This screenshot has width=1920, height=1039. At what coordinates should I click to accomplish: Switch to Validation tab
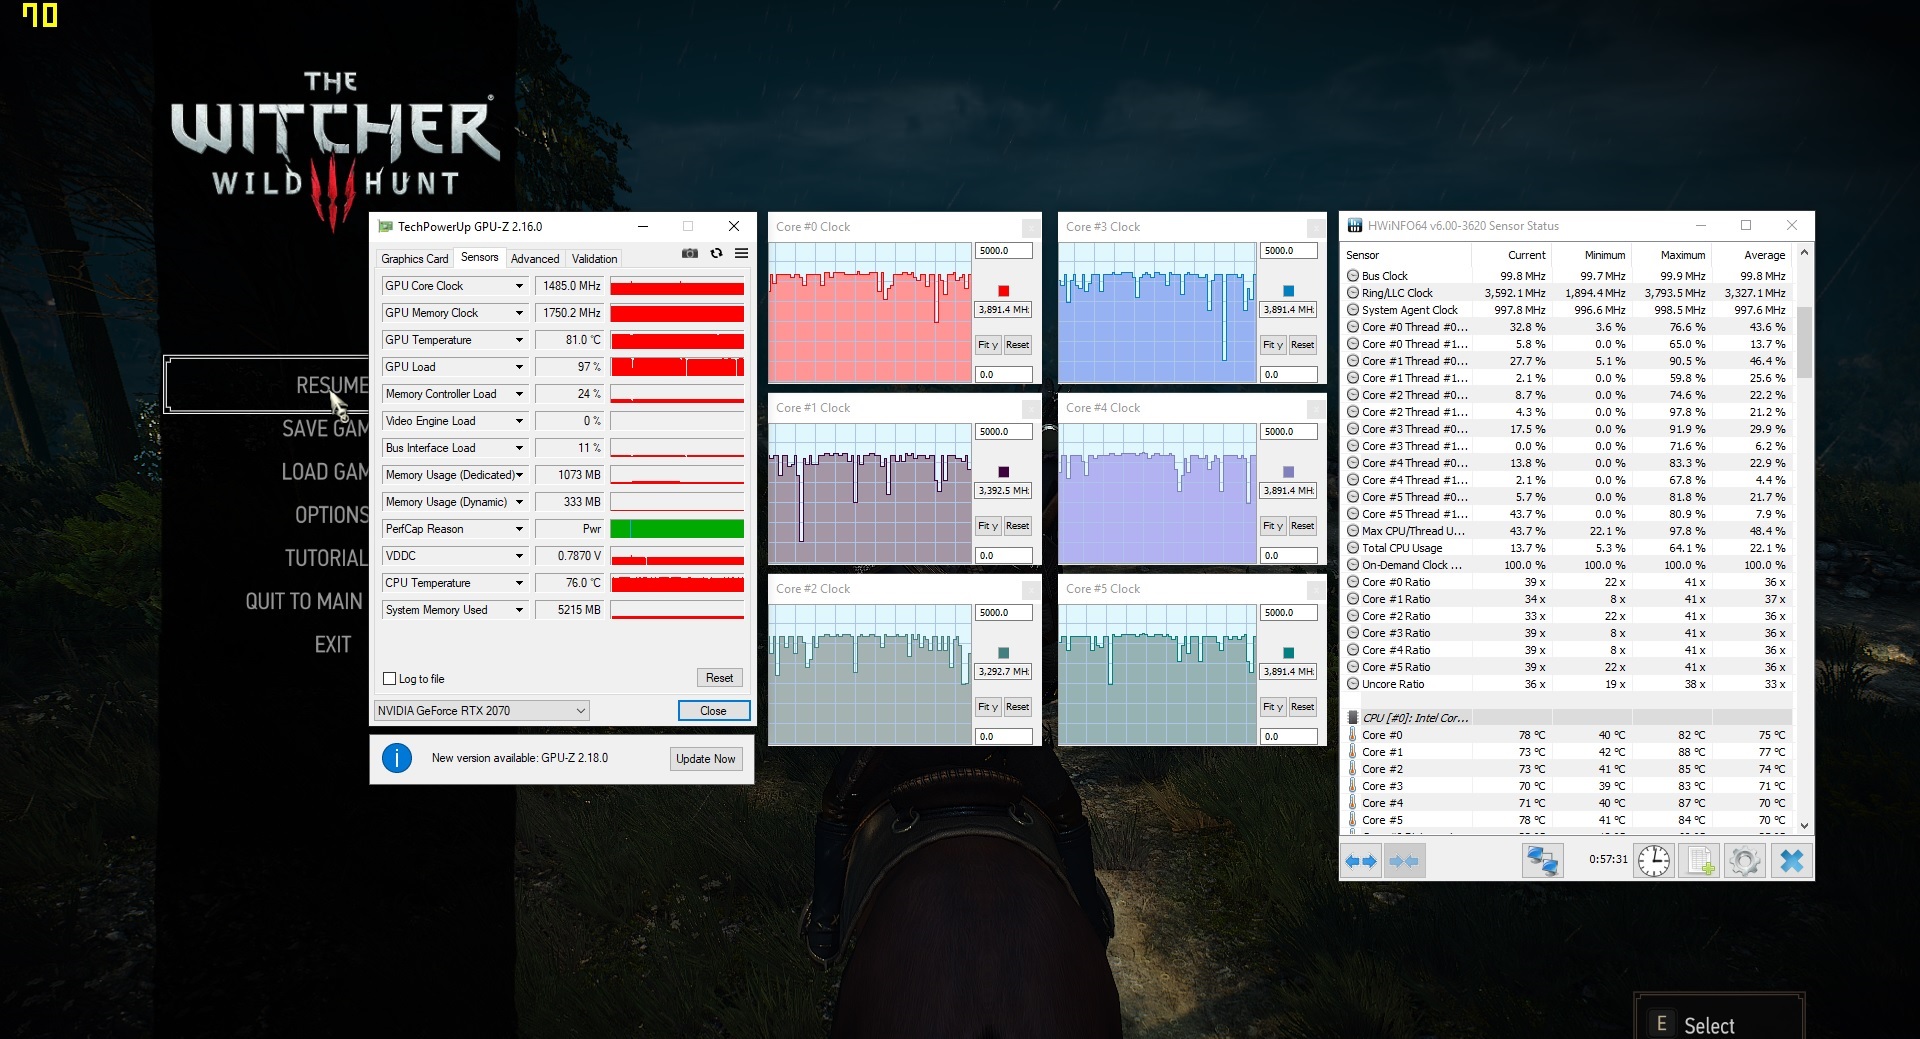click(594, 259)
